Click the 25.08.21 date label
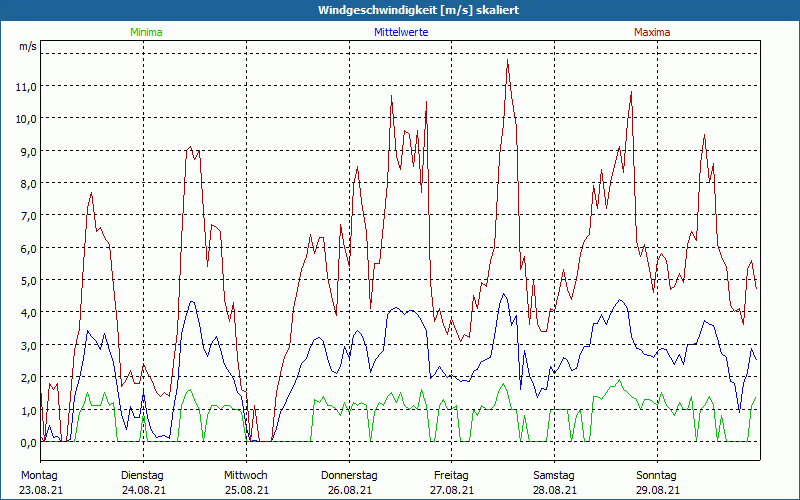The height and width of the screenshot is (500, 800). 246,490
